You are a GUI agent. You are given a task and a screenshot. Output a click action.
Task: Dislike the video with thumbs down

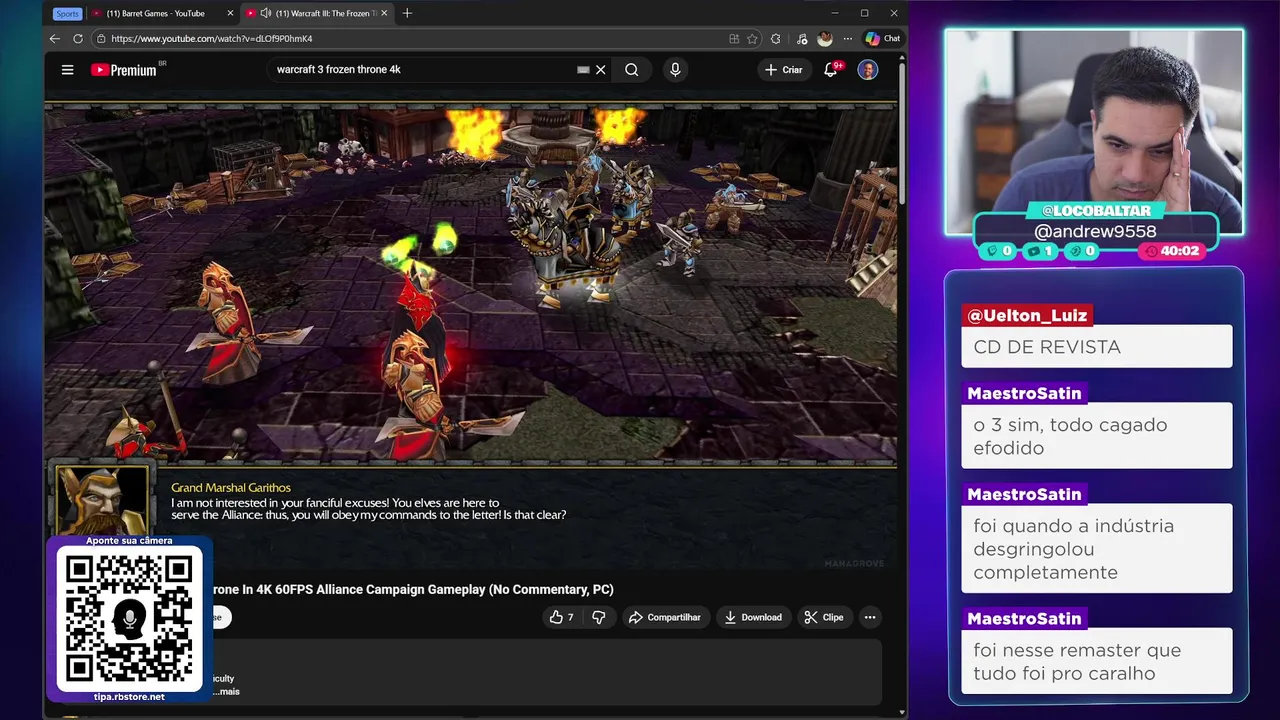[x=598, y=617]
